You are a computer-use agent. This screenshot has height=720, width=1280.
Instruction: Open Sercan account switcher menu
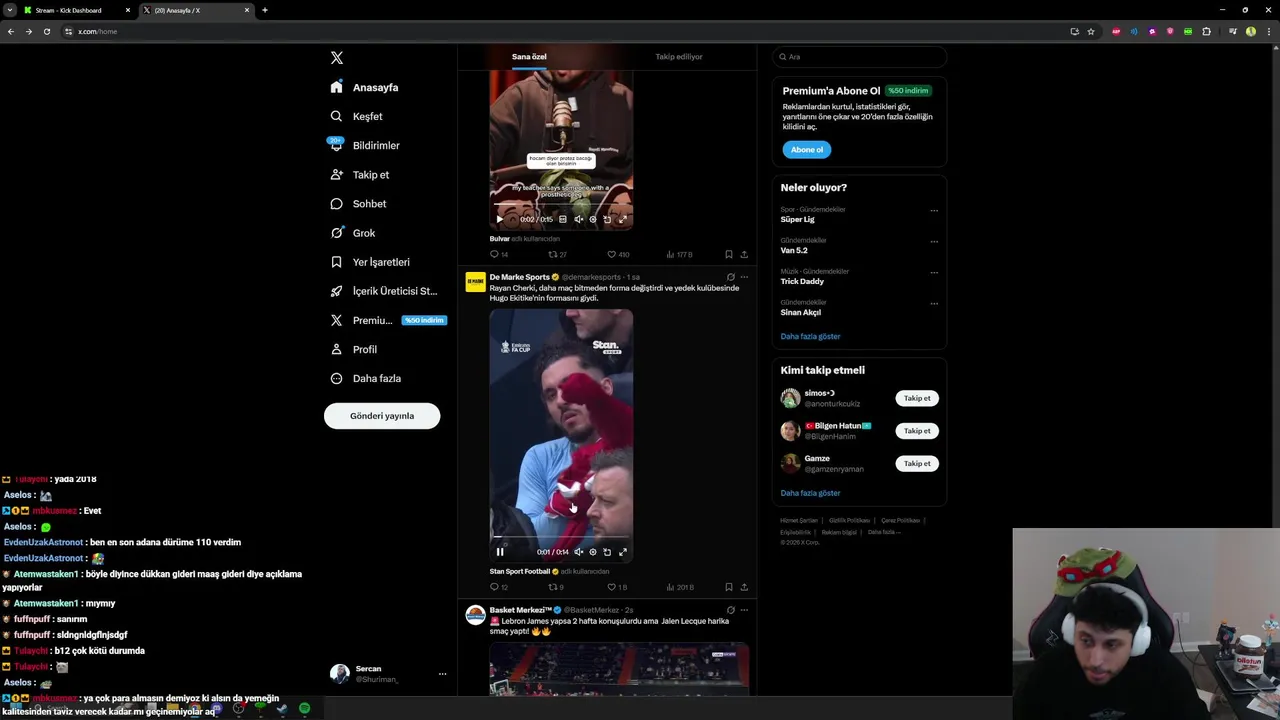coord(389,674)
